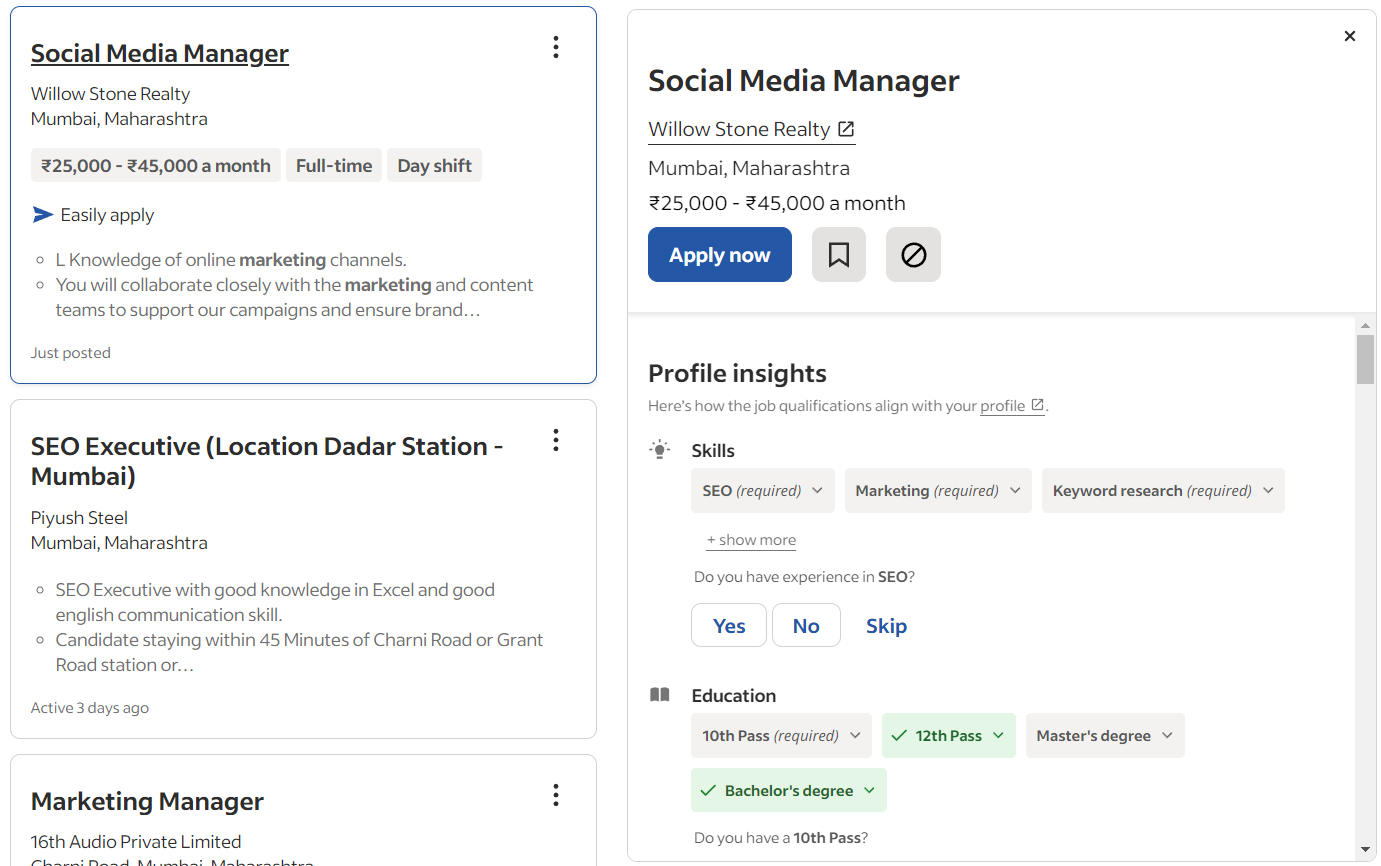Answer Yes to SEO experience
Image resolution: width=1381 pixels, height=866 pixels.
click(x=729, y=626)
